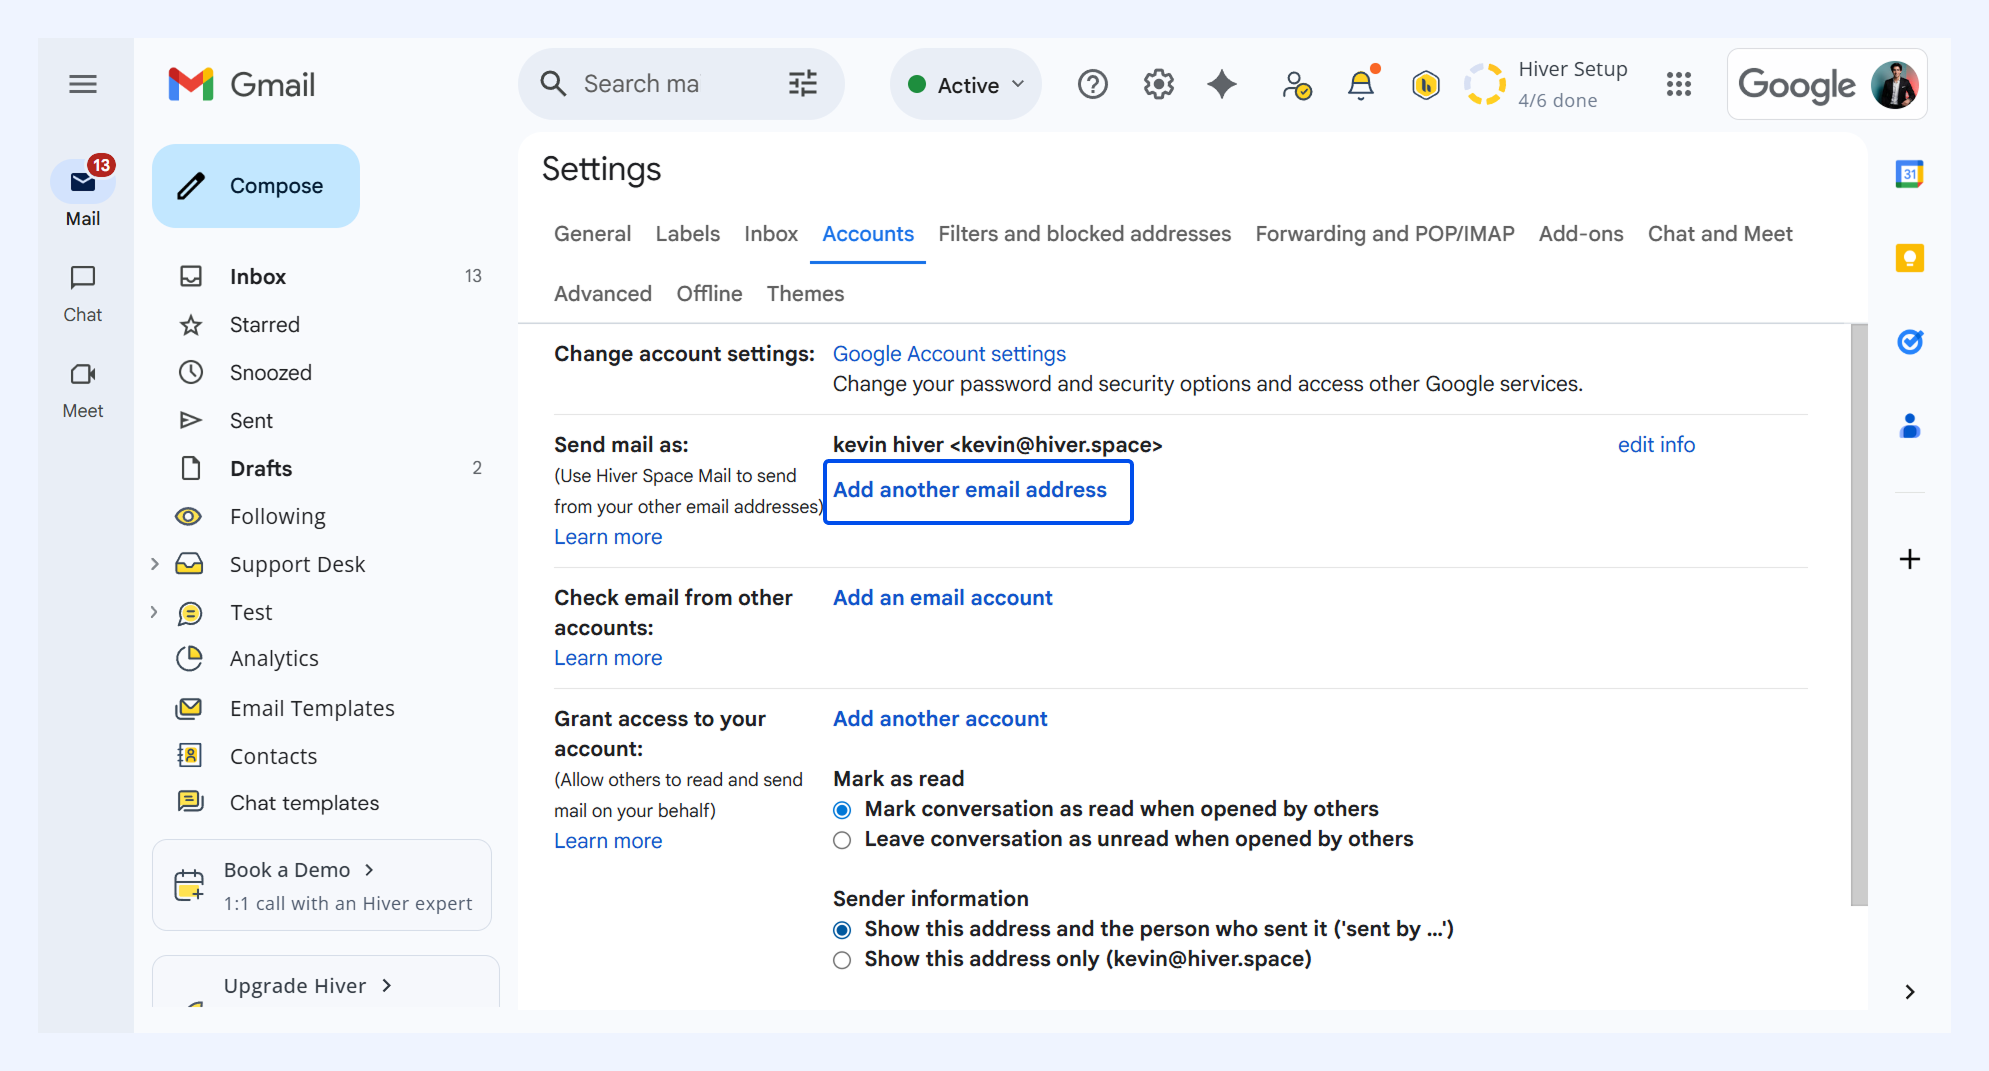Select Show this address only option

(842, 960)
